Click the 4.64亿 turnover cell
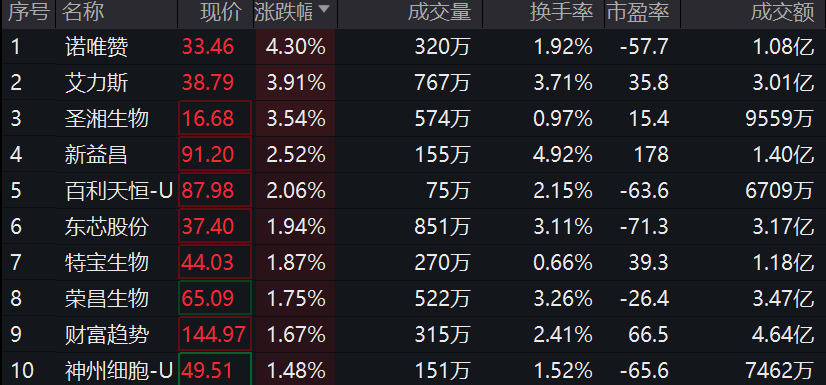Screen dimensions: 826x385 coord(783,334)
